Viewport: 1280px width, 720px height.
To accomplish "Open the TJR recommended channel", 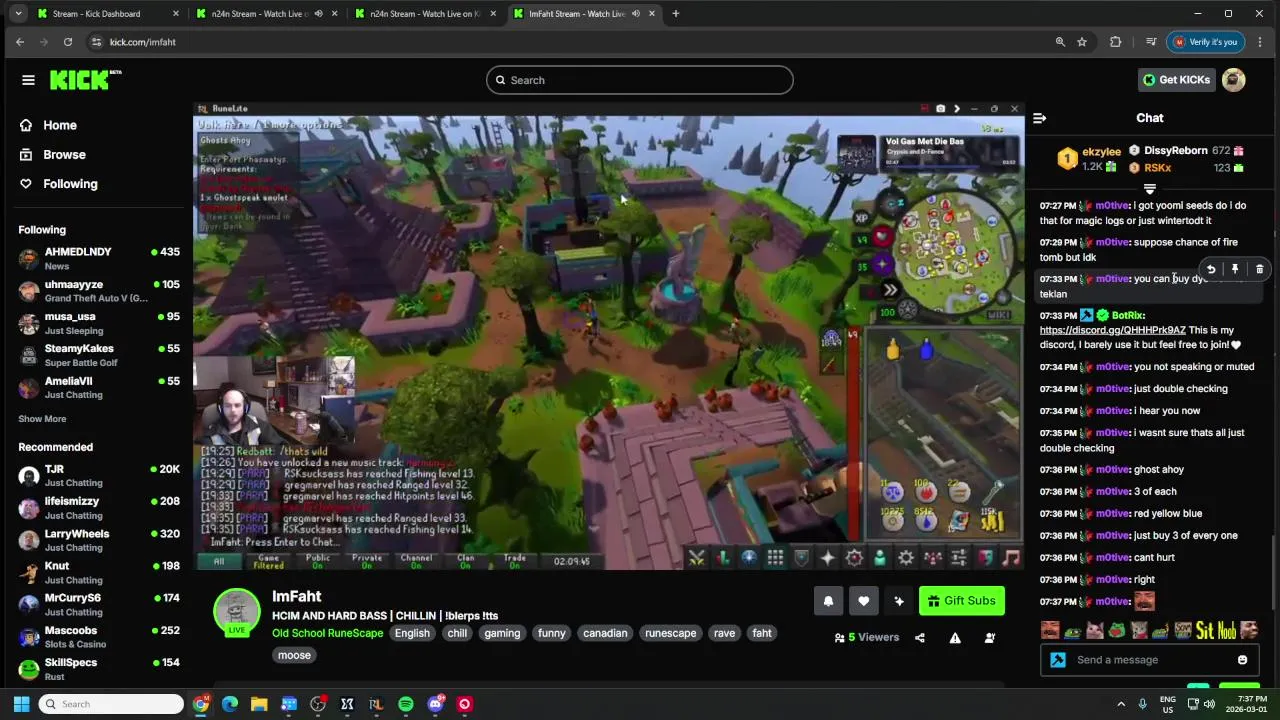I will pyautogui.click(x=98, y=475).
